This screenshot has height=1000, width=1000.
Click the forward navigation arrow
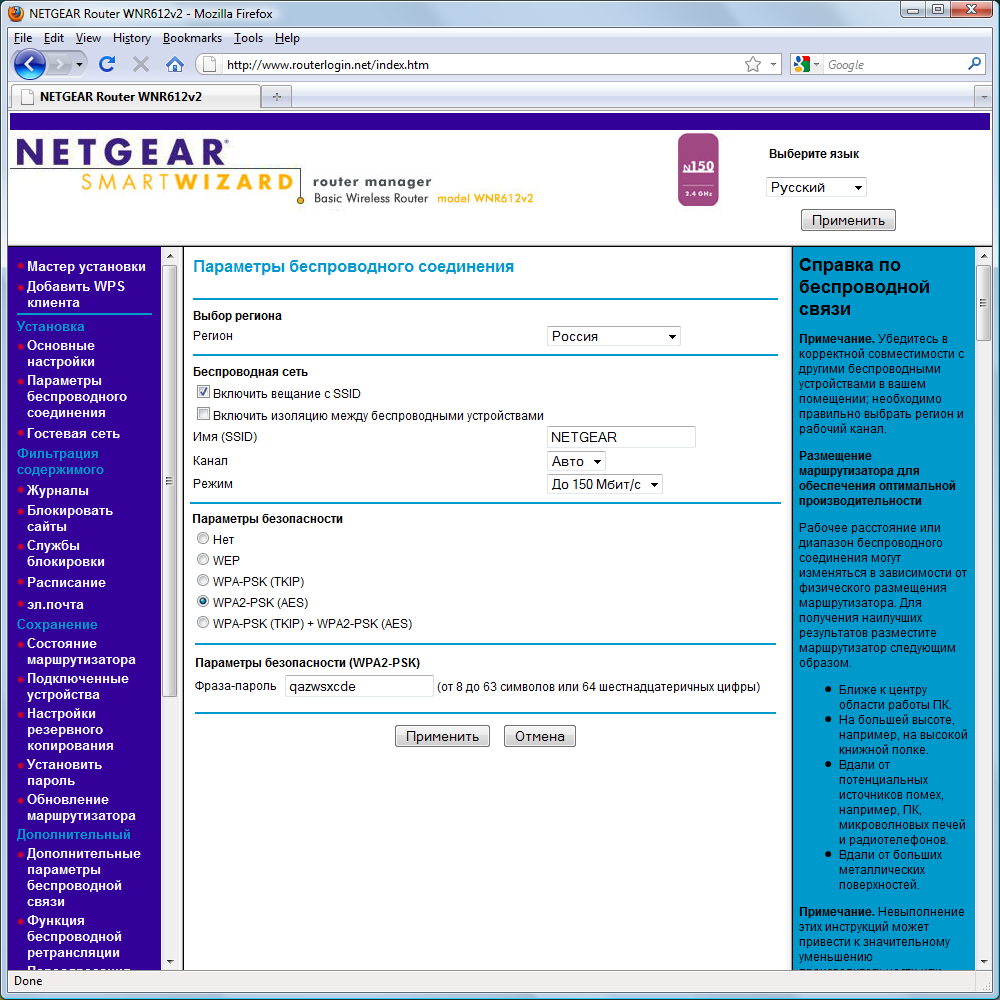(x=60, y=64)
